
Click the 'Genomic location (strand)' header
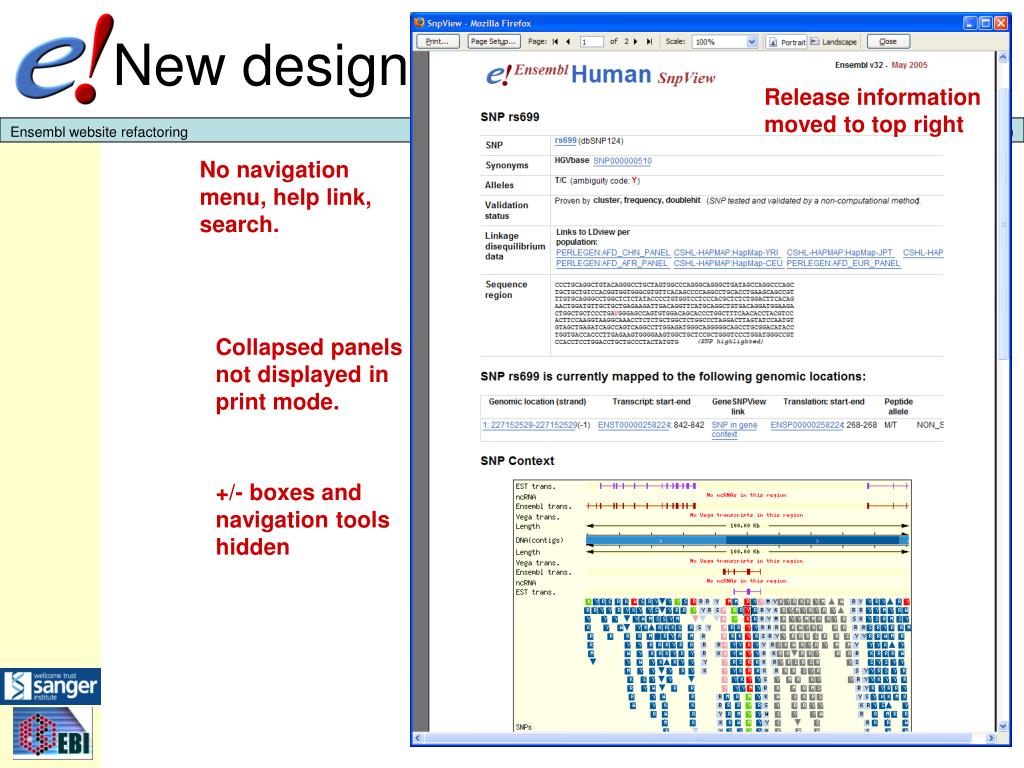click(x=537, y=402)
